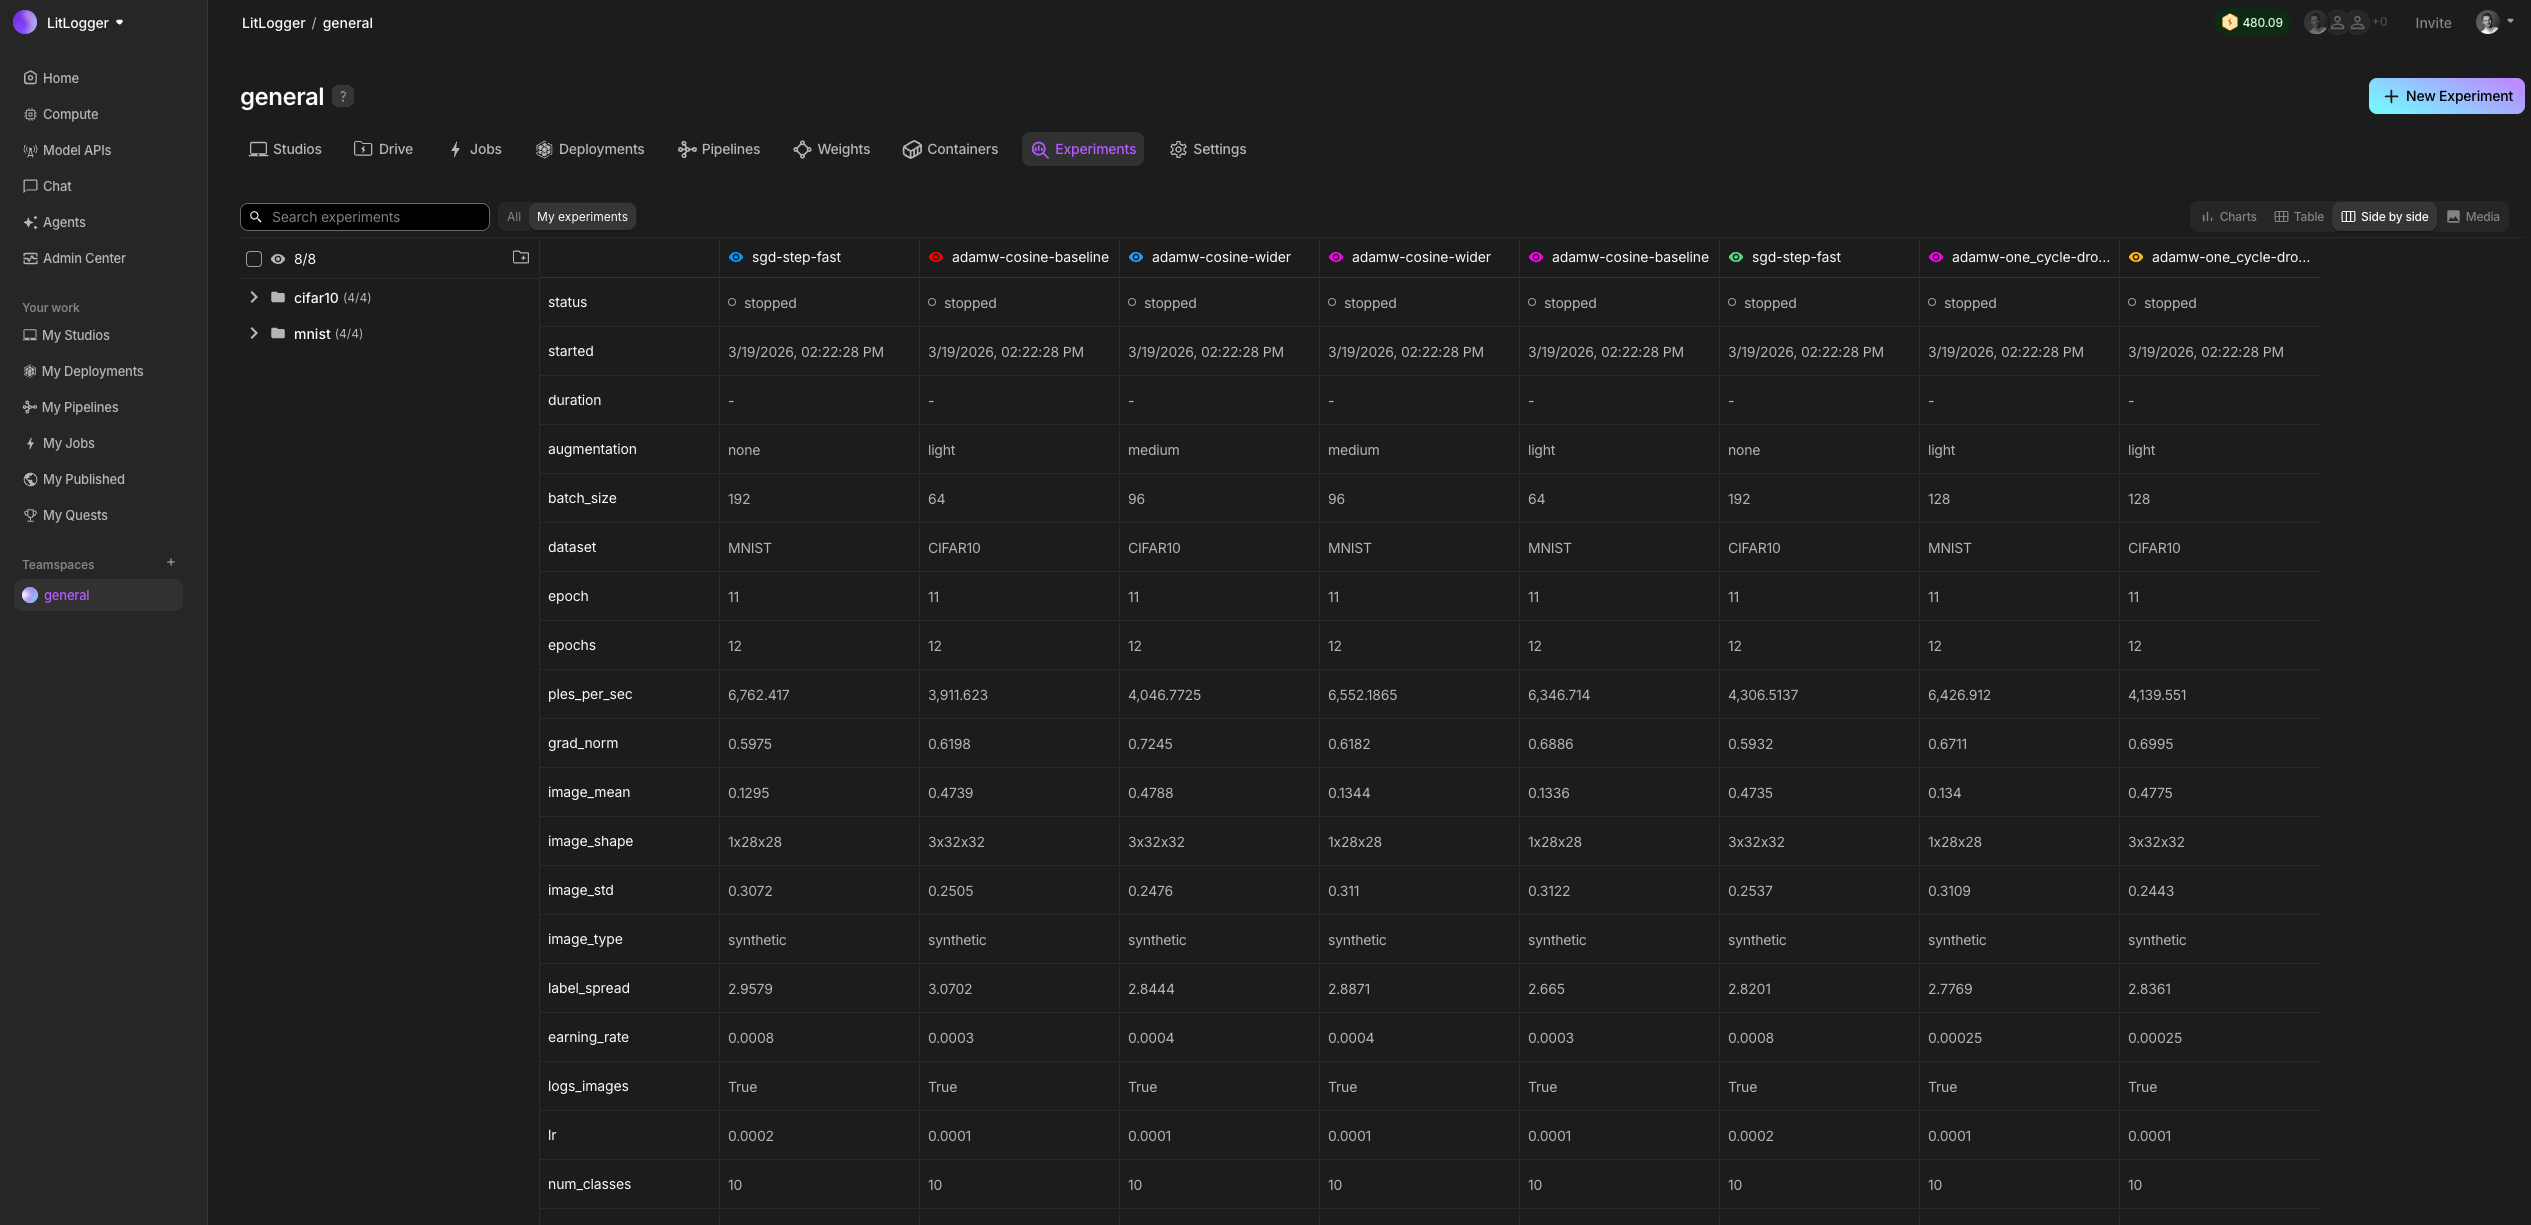The image size is (2531, 1225).
Task: Open the credits balance 480.09 badge
Action: point(2252,22)
